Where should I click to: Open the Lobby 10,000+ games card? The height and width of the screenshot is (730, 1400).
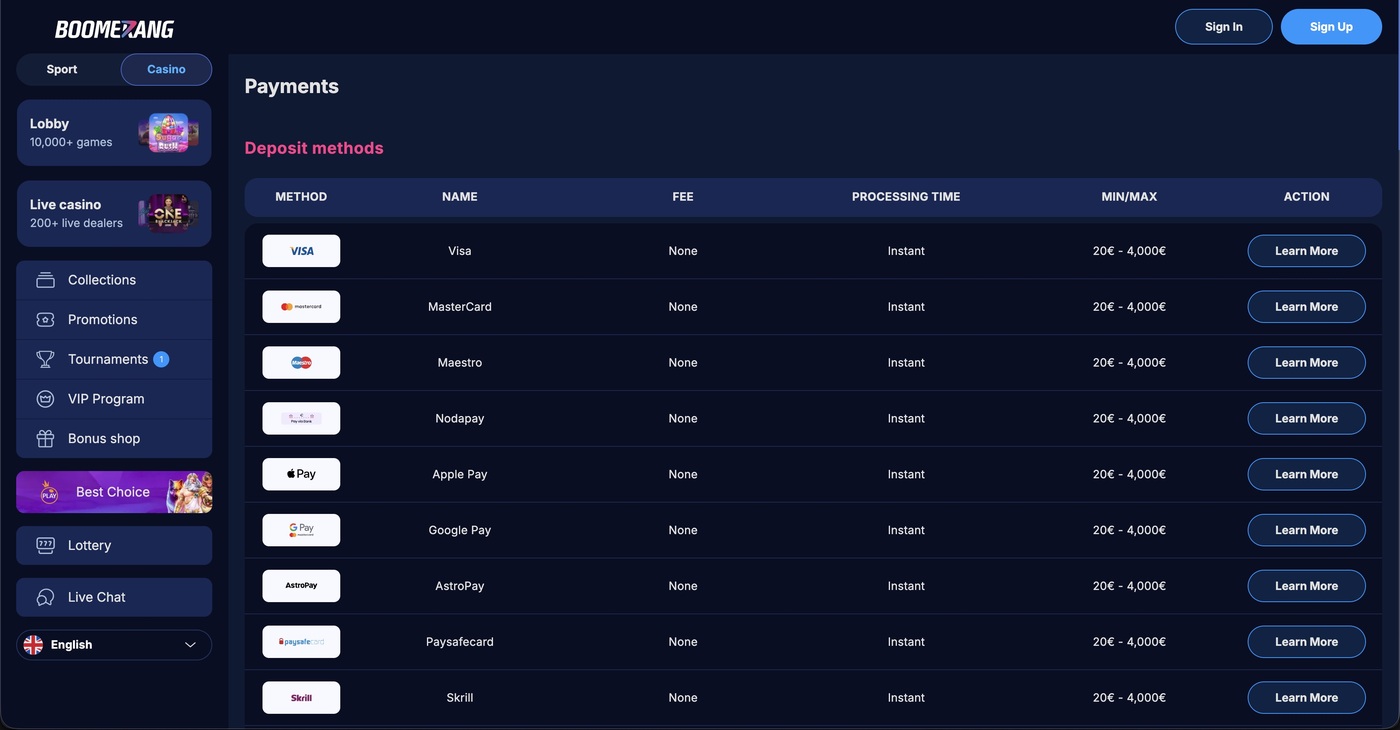click(x=114, y=133)
